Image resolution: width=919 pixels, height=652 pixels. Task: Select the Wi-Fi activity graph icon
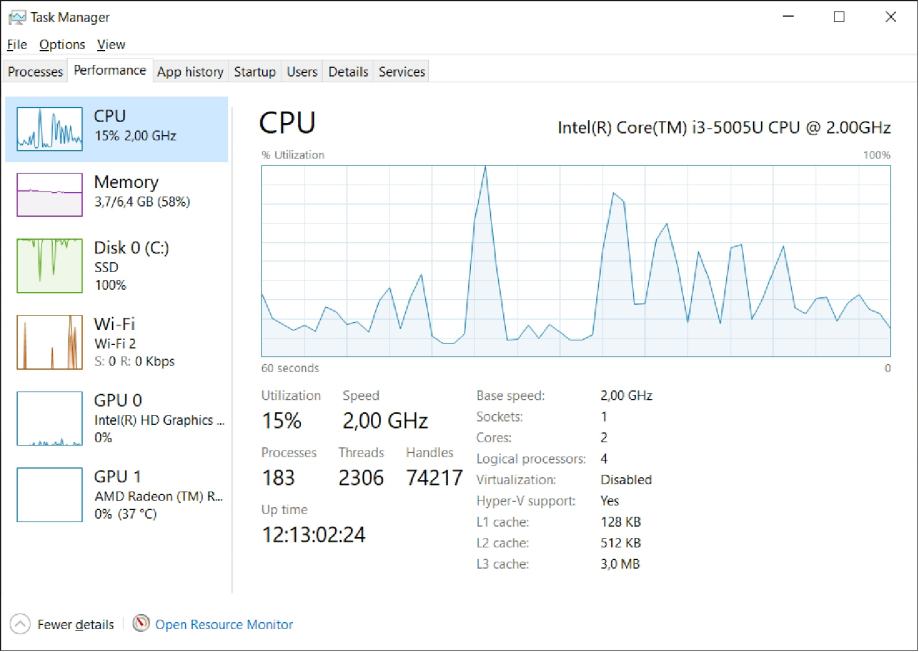[50, 342]
